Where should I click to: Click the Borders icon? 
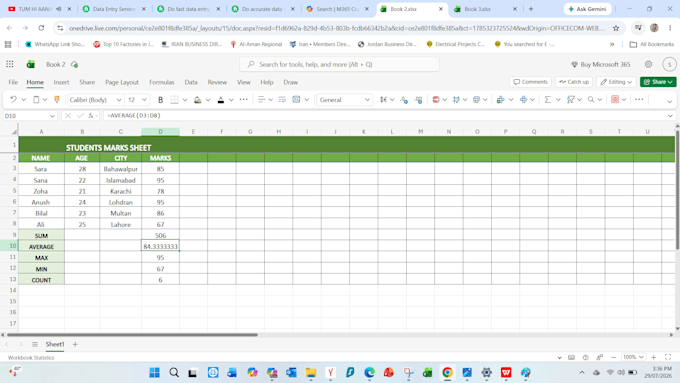point(174,100)
